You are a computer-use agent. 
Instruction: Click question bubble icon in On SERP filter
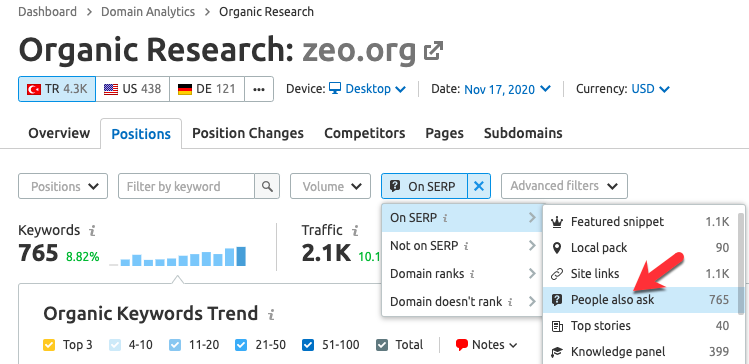[395, 186]
